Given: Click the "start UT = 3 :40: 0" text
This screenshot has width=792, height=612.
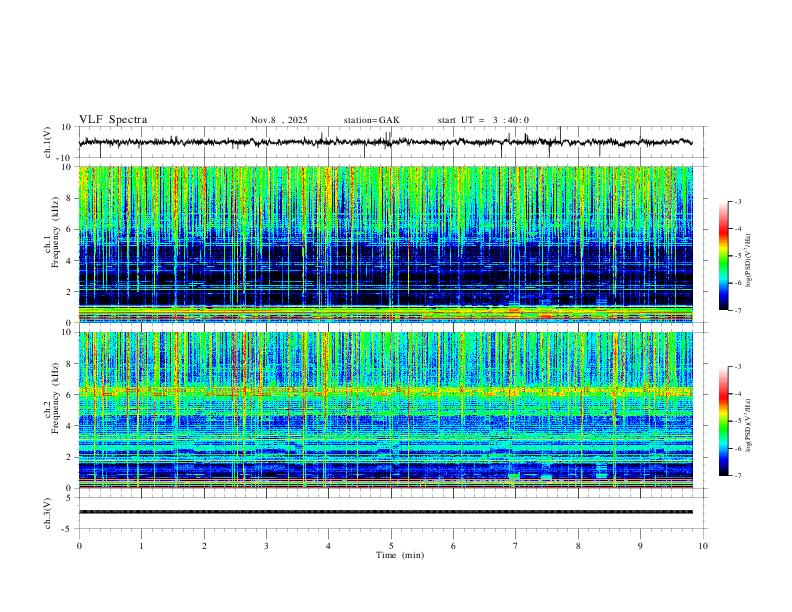Looking at the screenshot, I should coord(483,120).
